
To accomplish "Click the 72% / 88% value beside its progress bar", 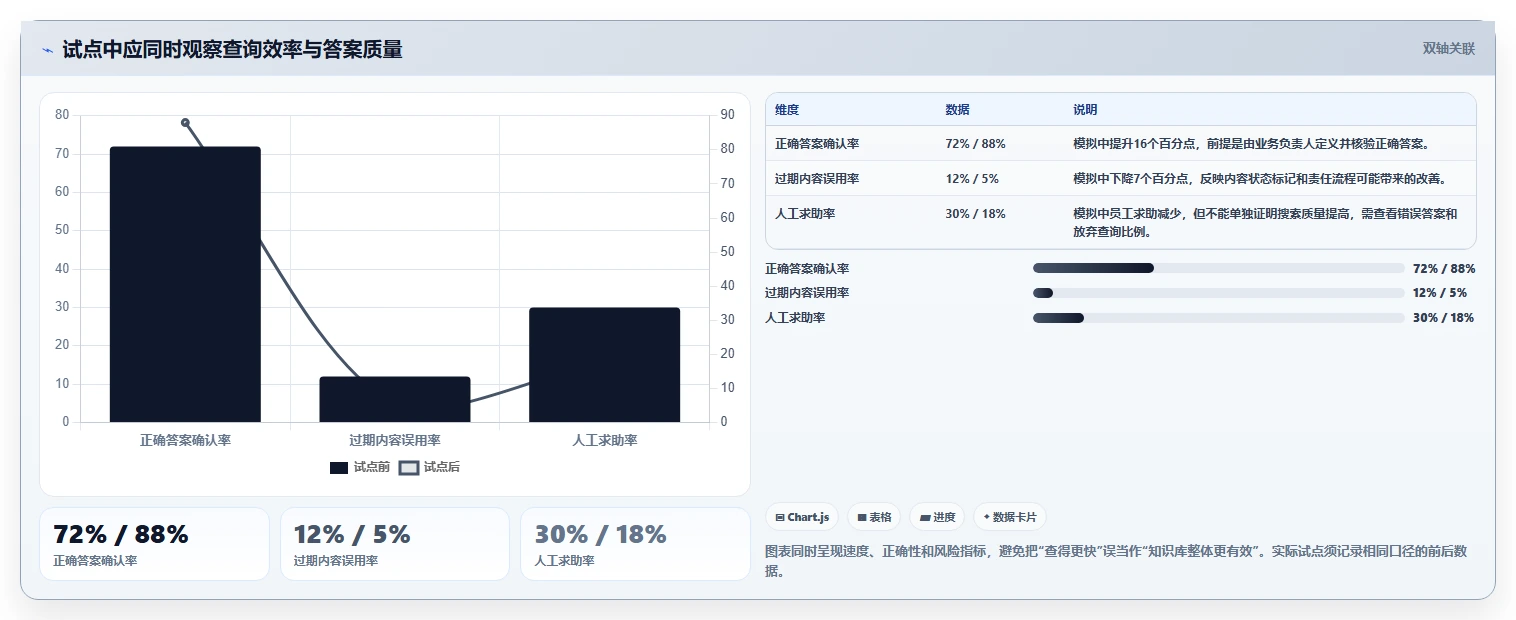I will point(1444,269).
